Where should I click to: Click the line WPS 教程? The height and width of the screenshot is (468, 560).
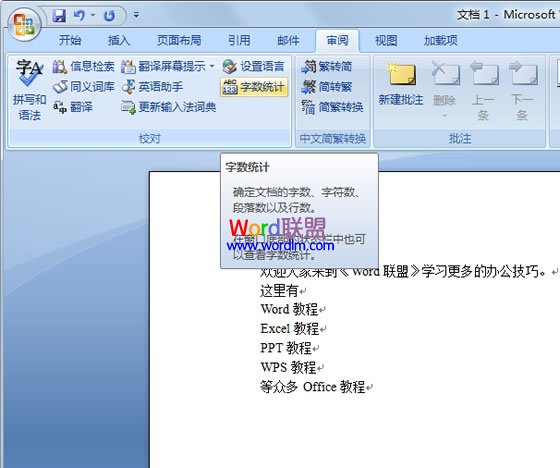tap(289, 367)
